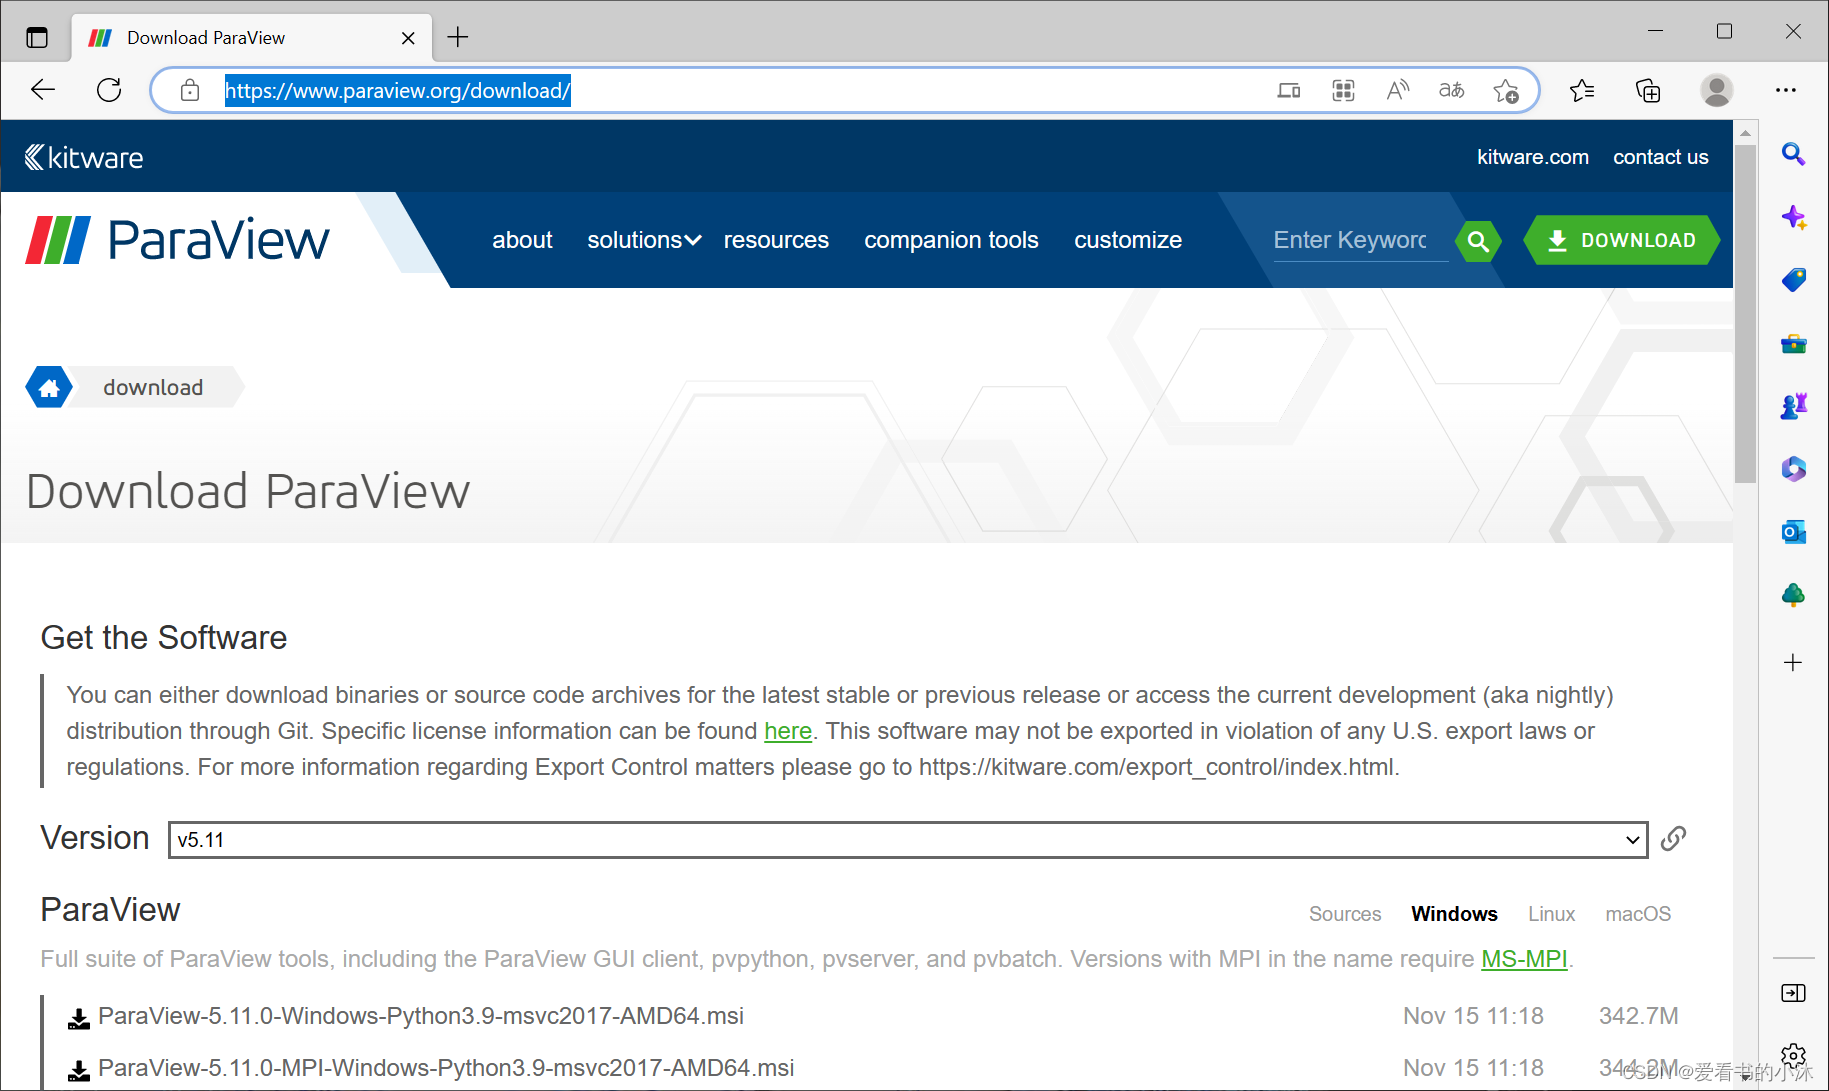Open the companion tools menu item
Viewport: 1829px width, 1091px height.
pyautogui.click(x=950, y=241)
